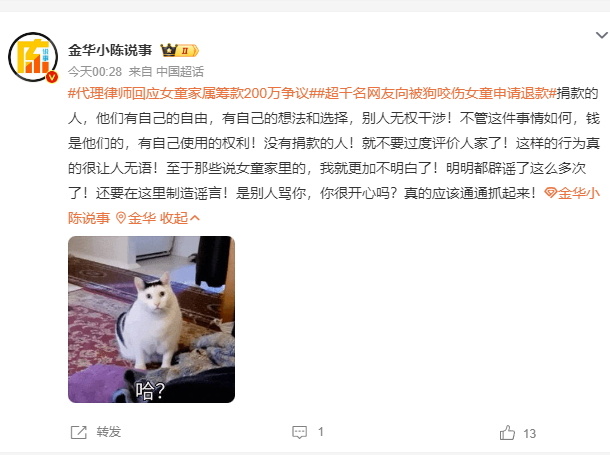Click the 今天00:28 post timestamp

tap(95, 72)
